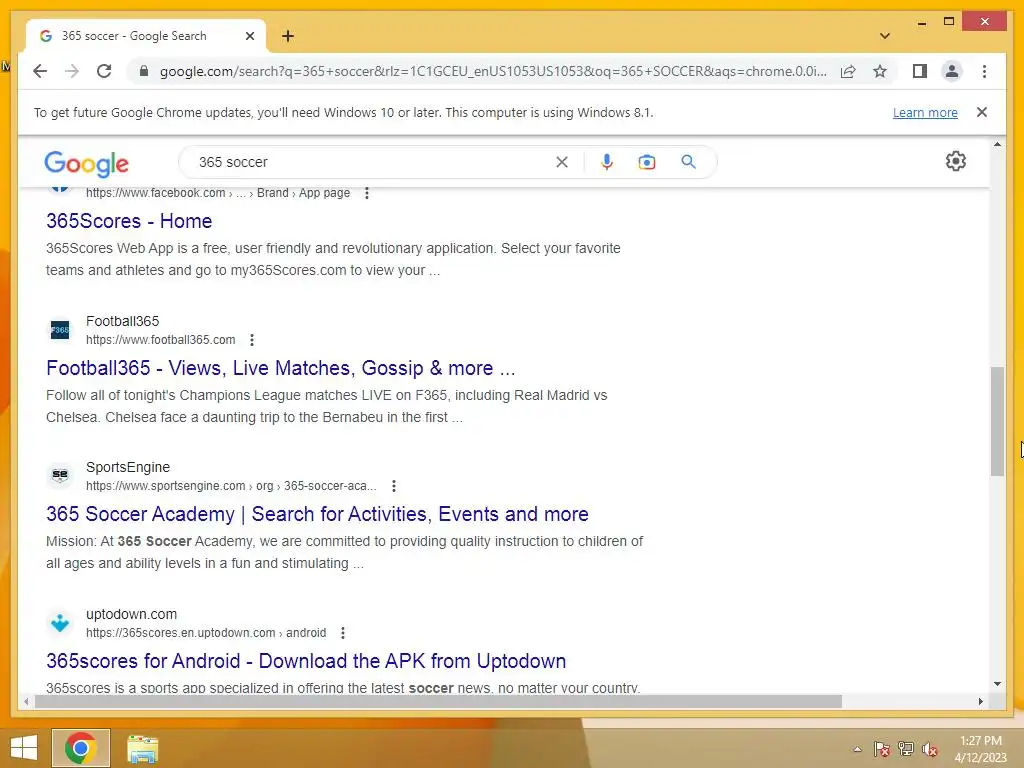Screen dimensions: 1024x768
Task: Open Google quick settings gear
Action: point(955,161)
